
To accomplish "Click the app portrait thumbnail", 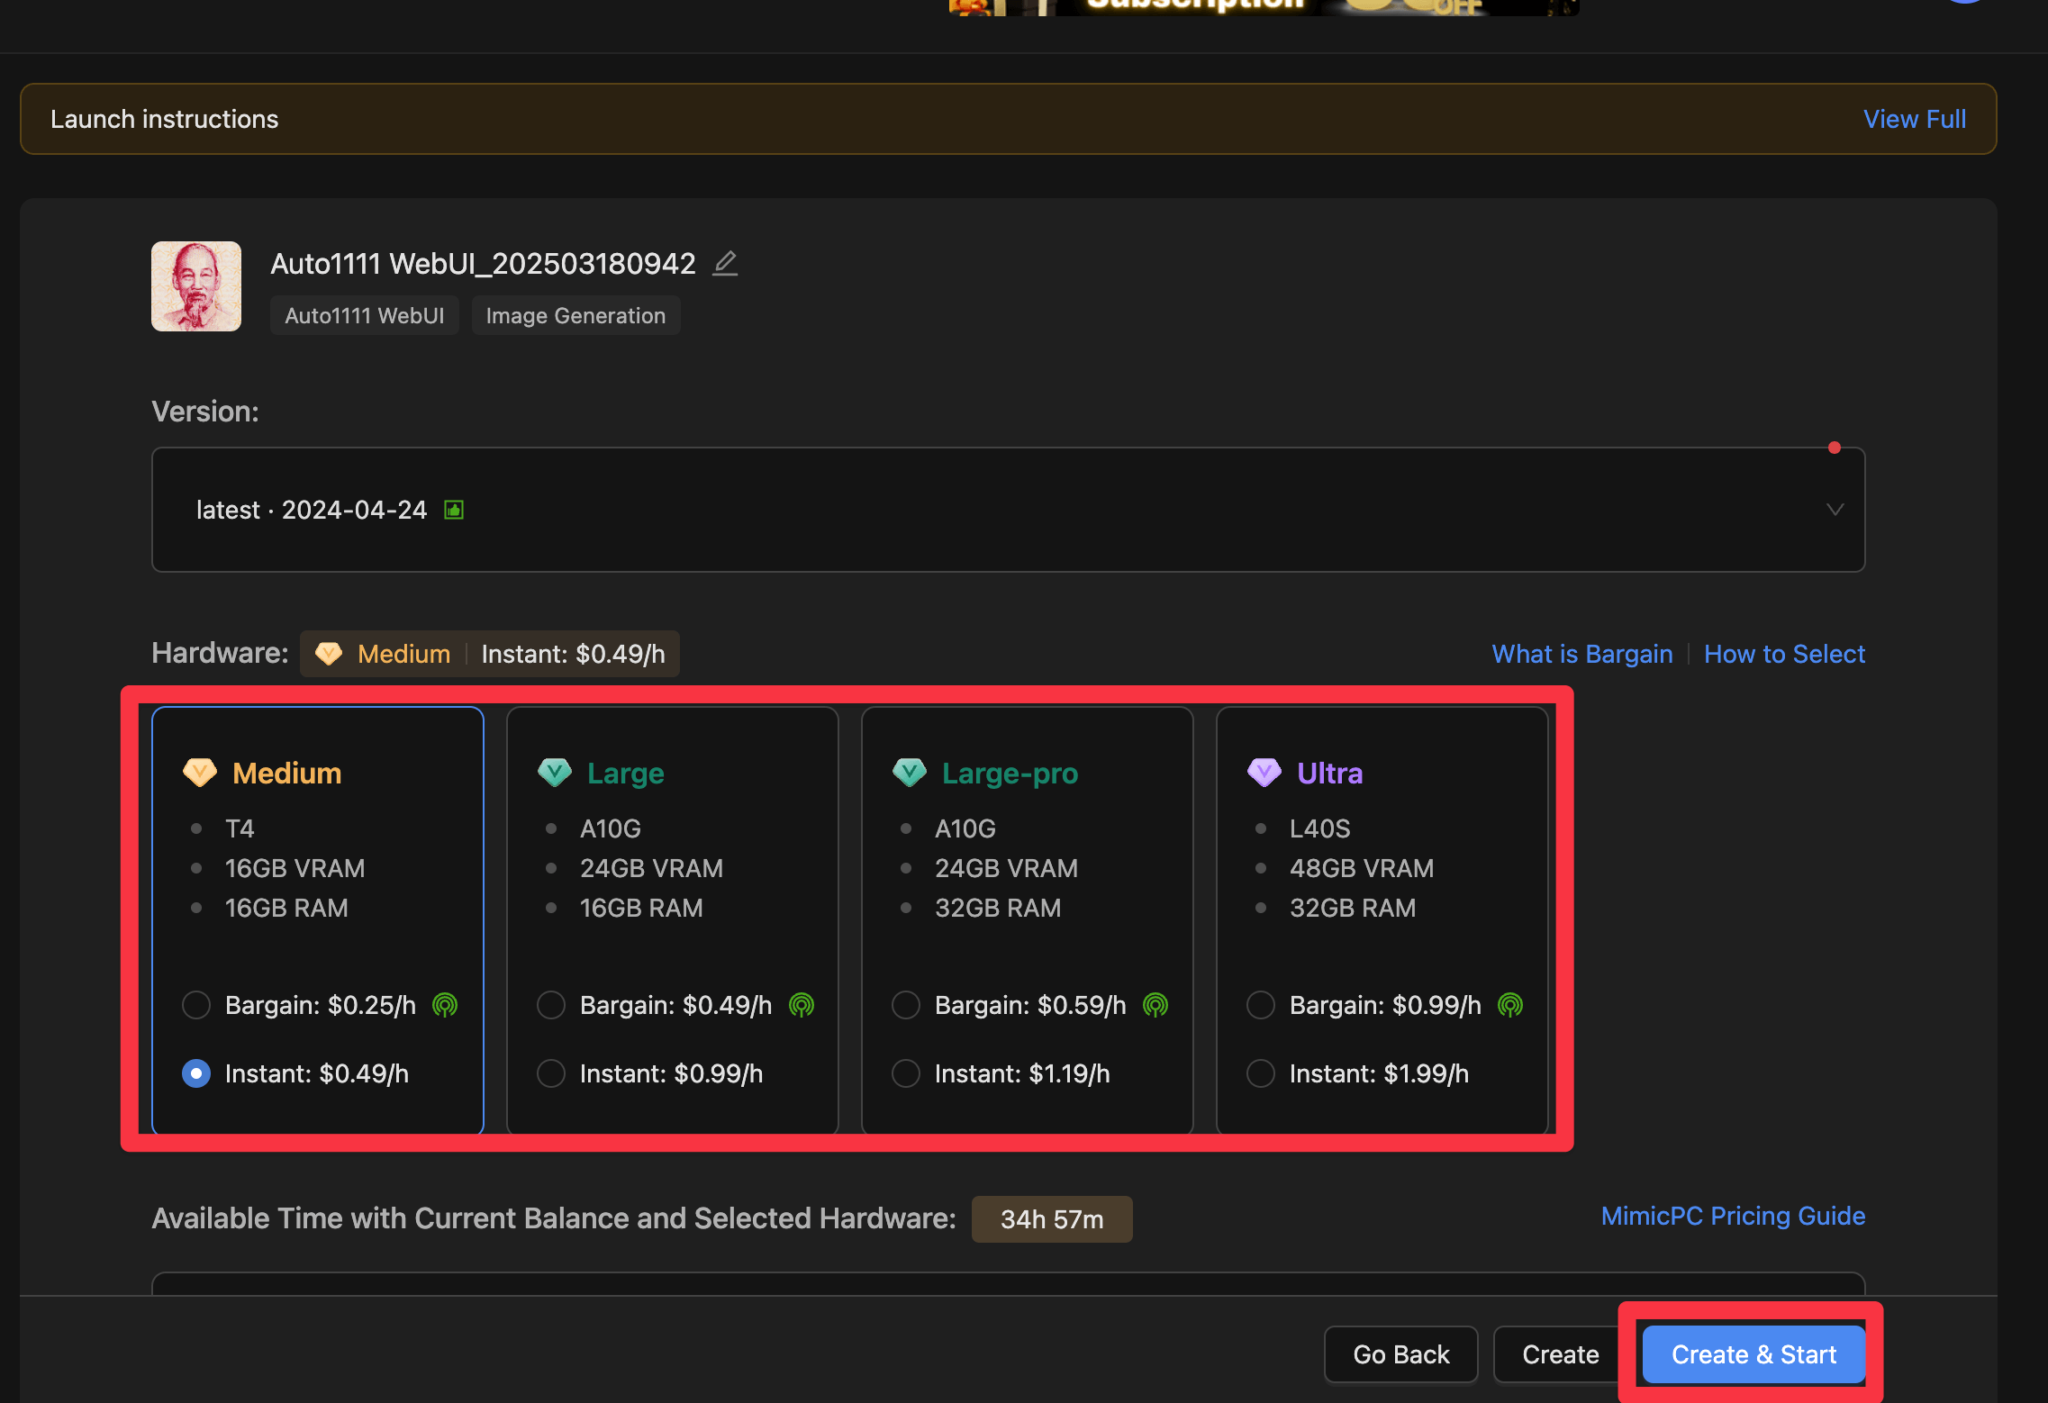I will pyautogui.click(x=196, y=286).
